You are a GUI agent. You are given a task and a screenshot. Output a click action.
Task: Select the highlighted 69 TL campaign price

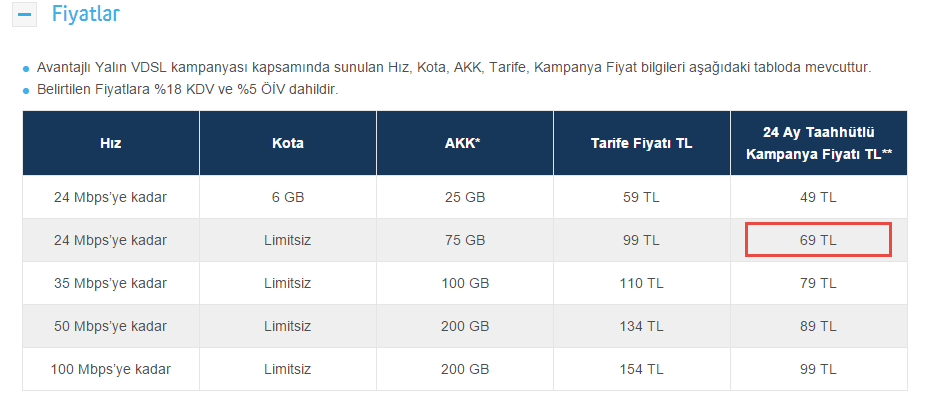coord(818,240)
